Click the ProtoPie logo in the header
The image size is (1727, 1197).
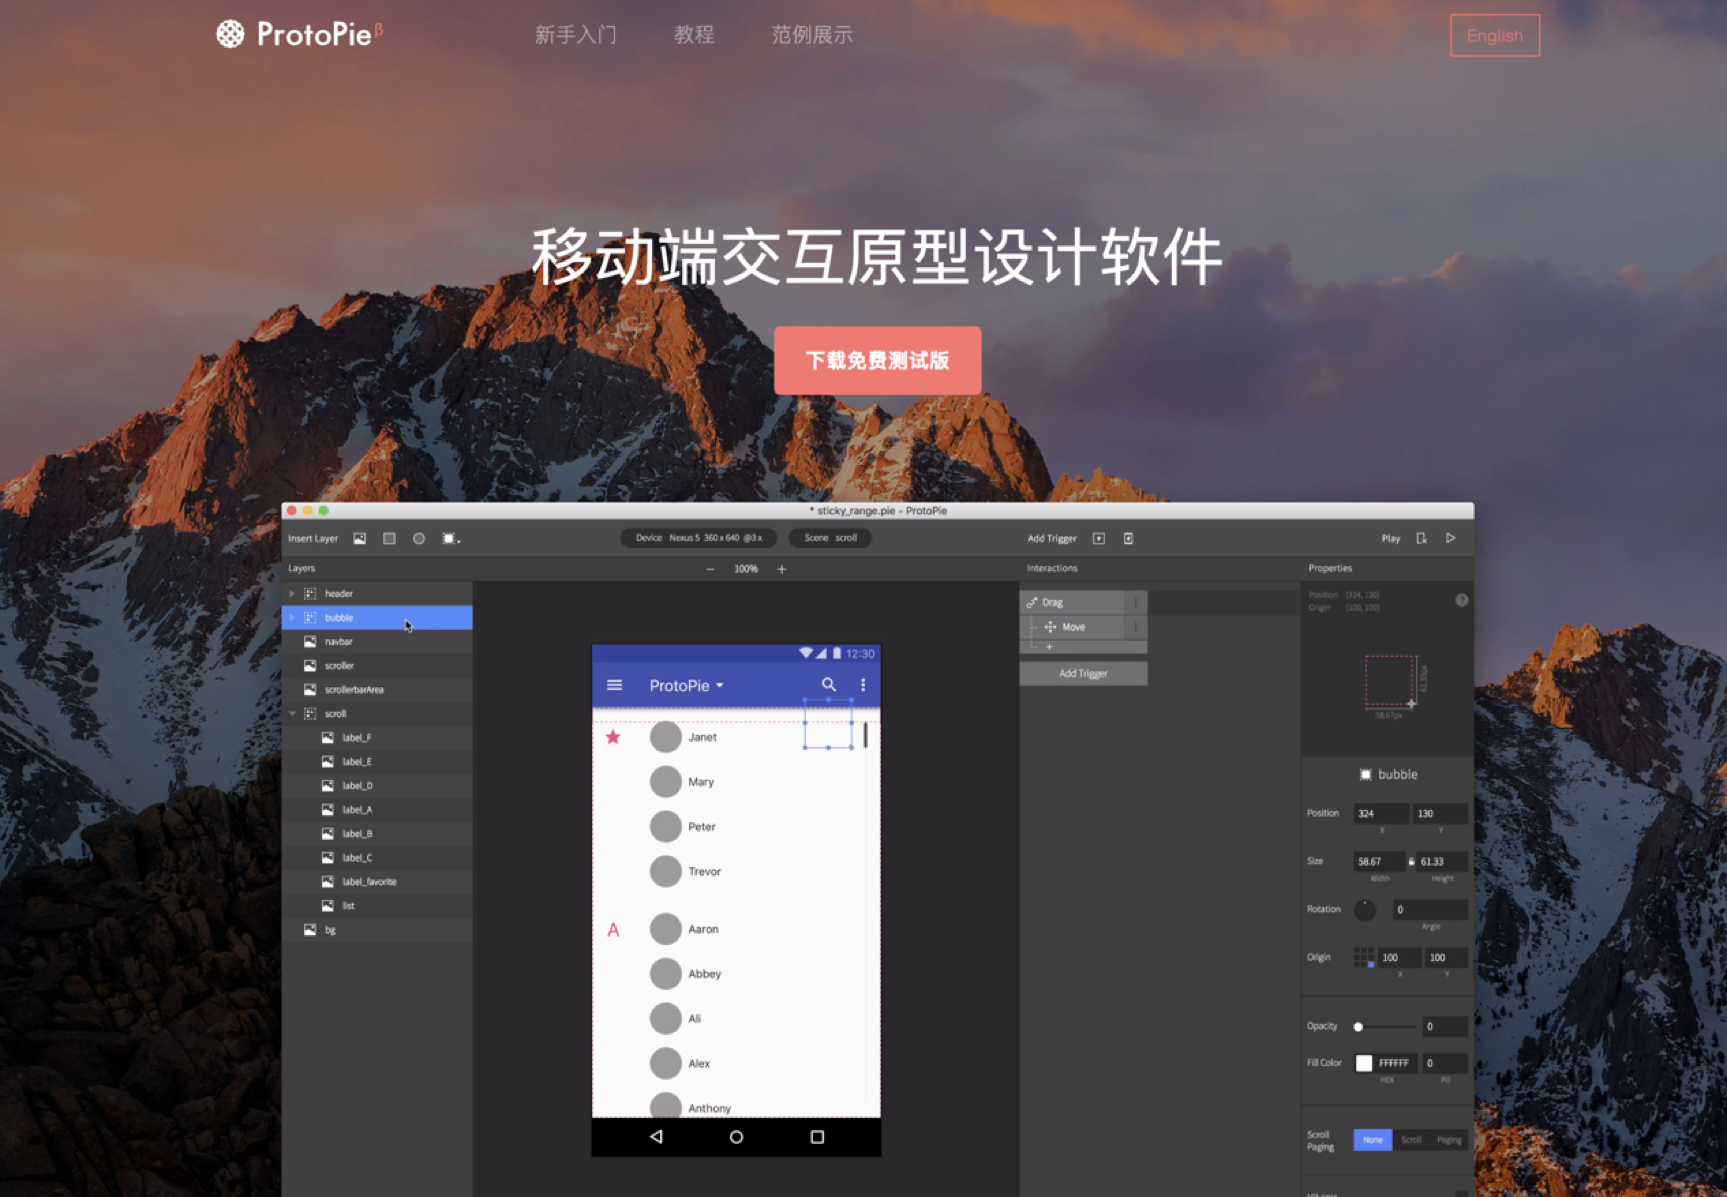pos(299,35)
